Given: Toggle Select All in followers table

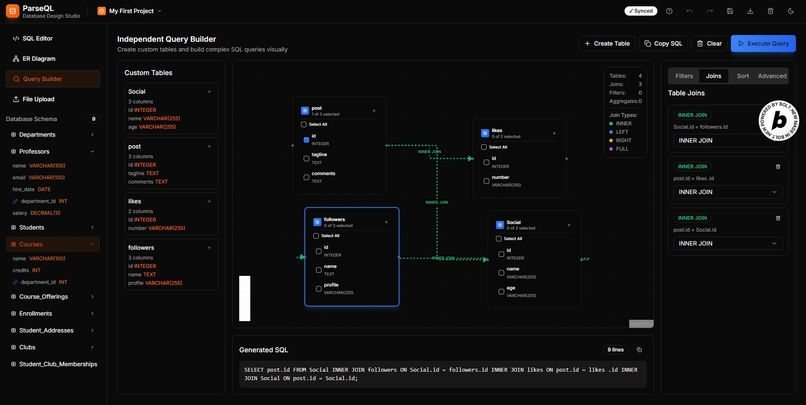Looking at the screenshot, I should (316, 236).
